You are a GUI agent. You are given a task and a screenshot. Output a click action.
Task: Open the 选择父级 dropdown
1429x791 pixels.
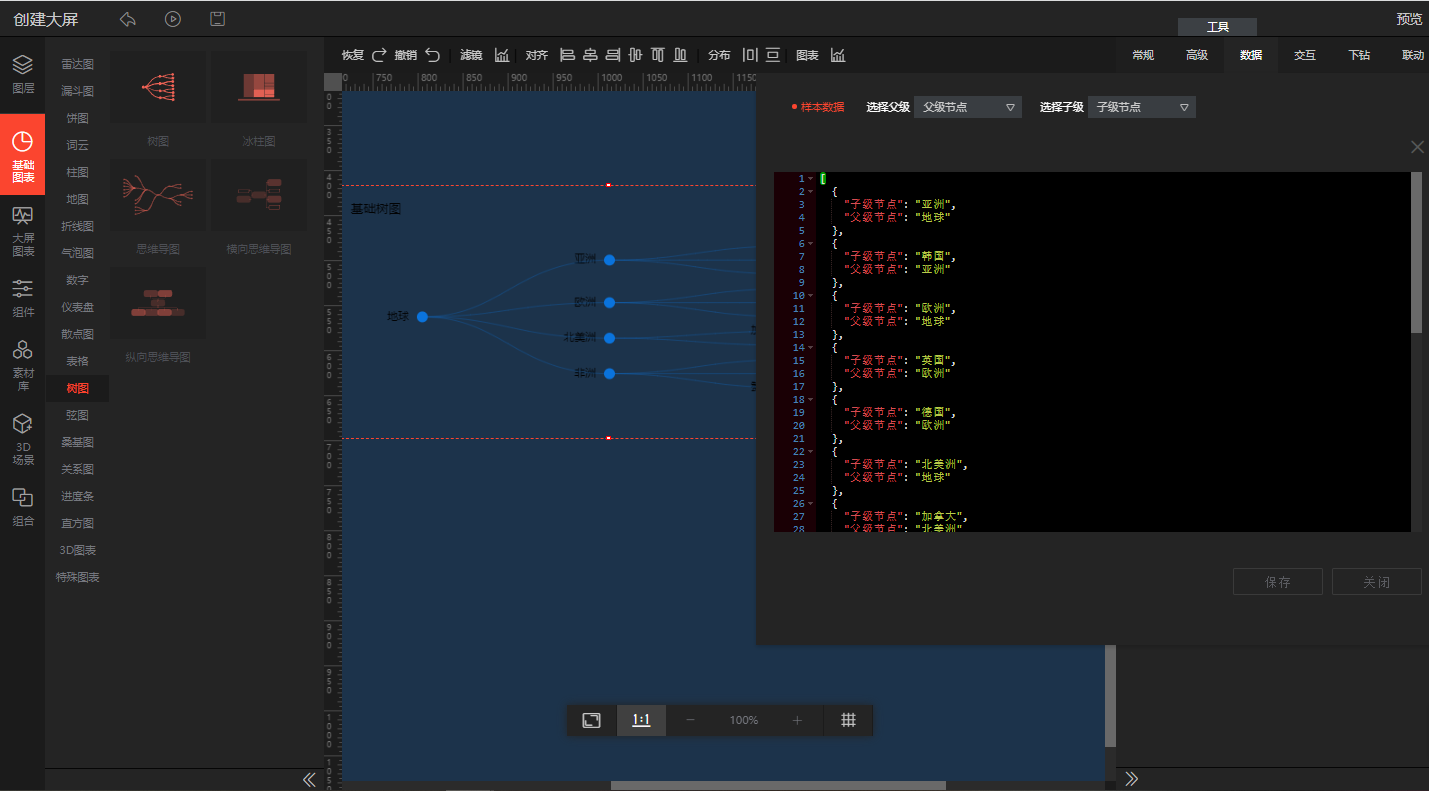click(x=968, y=107)
